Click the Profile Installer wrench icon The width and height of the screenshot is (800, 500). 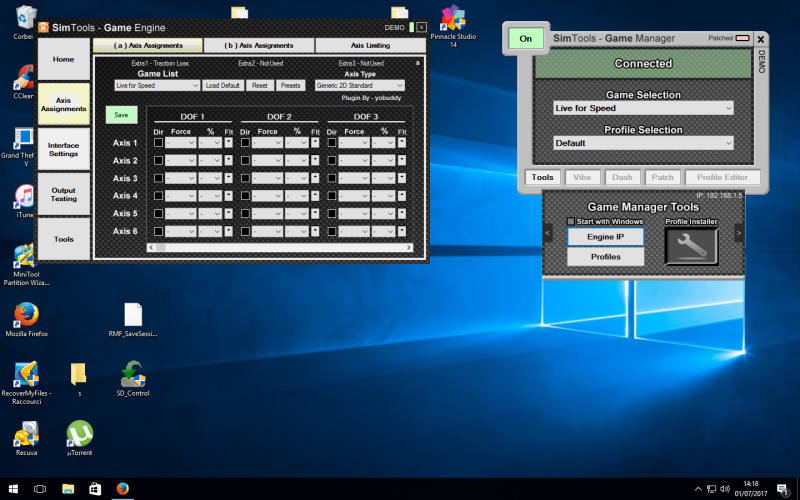[x=691, y=246]
